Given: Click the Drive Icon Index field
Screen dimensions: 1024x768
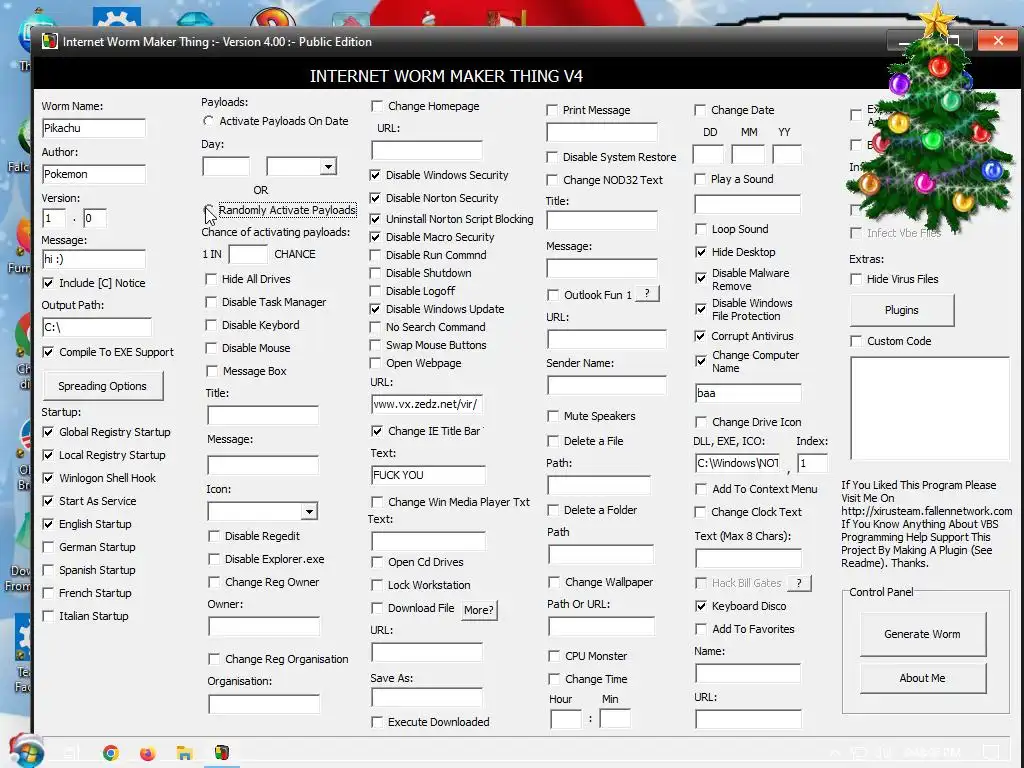Looking at the screenshot, I should [x=812, y=463].
